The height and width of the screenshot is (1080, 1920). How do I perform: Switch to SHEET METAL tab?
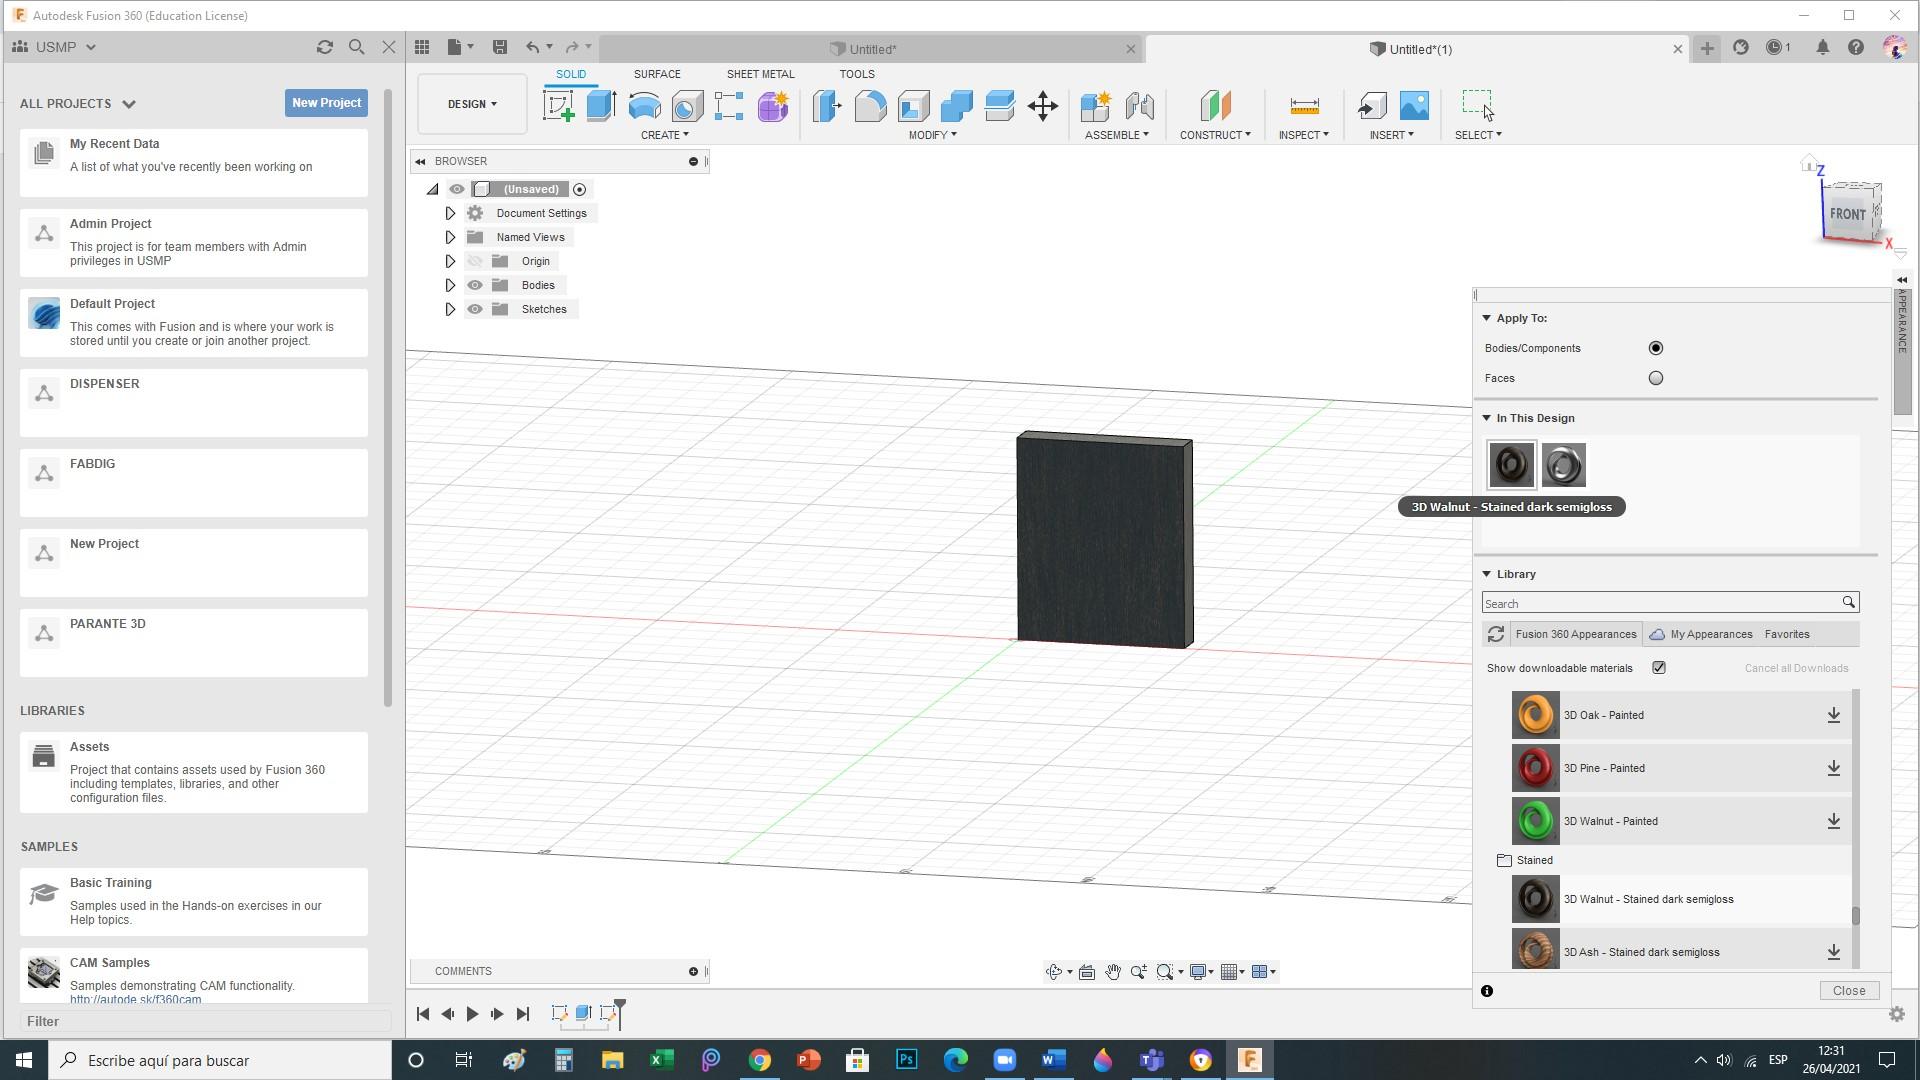click(x=760, y=74)
